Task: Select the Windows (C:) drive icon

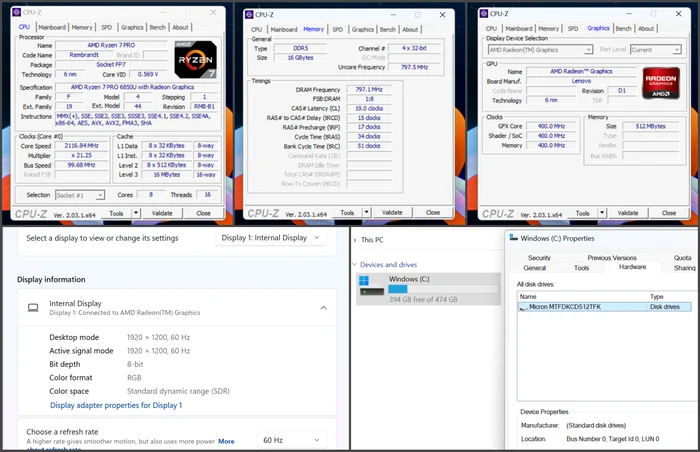Action: (371, 286)
